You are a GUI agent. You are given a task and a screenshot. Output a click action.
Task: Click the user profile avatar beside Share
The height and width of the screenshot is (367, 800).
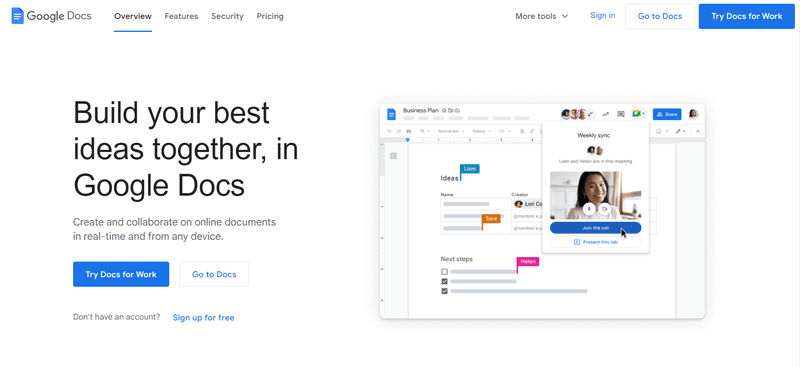[693, 114]
